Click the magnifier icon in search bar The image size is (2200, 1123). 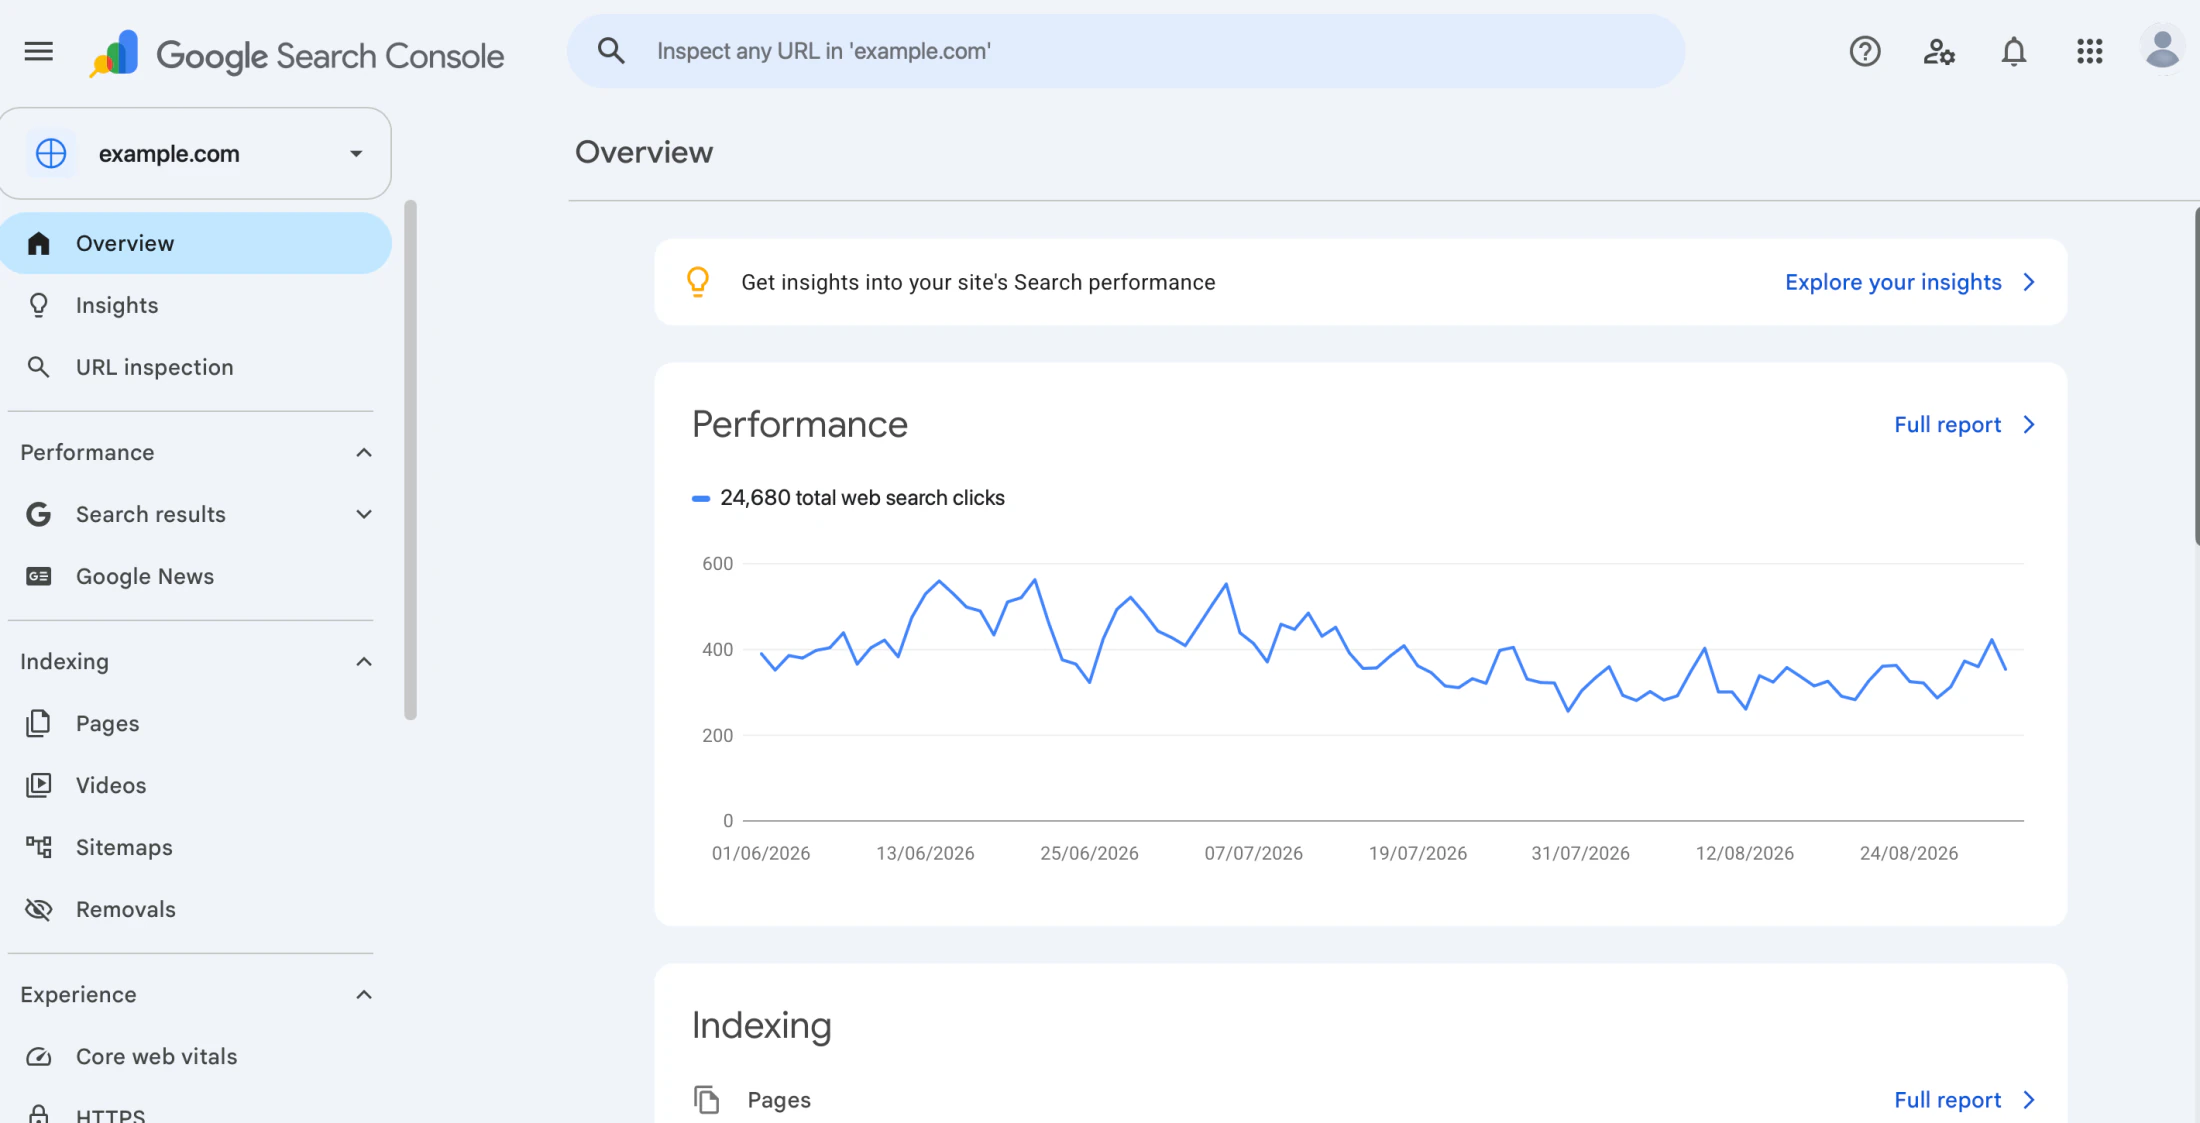pyautogui.click(x=611, y=51)
